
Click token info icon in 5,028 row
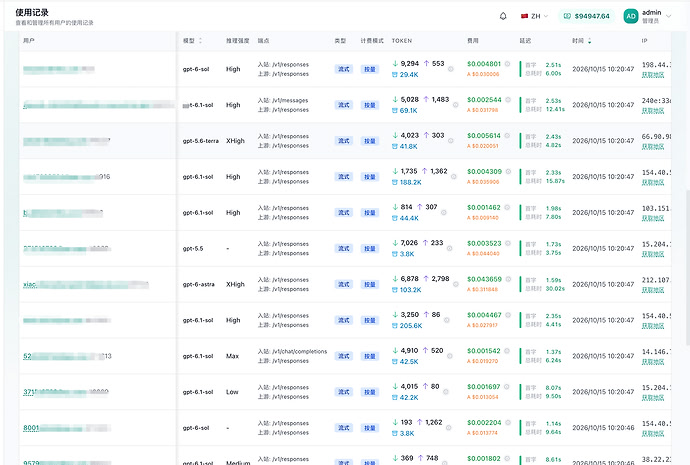coord(455,105)
